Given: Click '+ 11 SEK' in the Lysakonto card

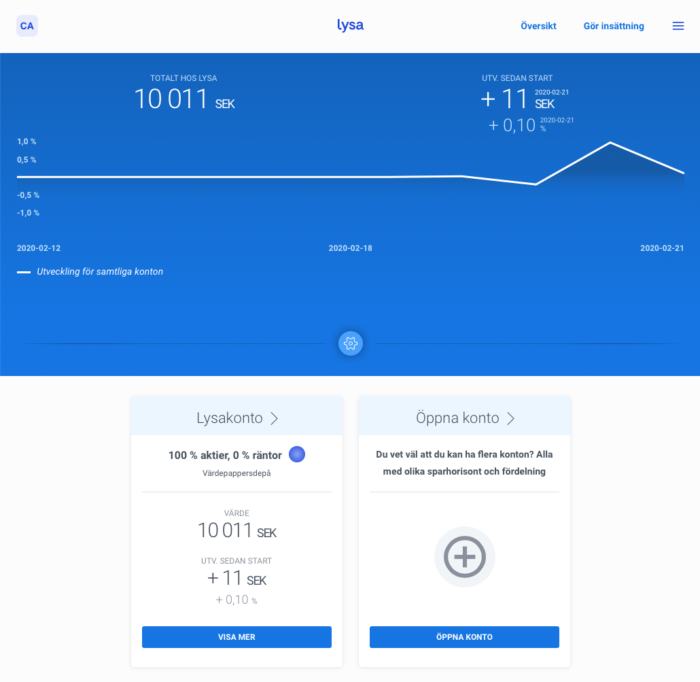Looking at the screenshot, I should pos(237,578).
